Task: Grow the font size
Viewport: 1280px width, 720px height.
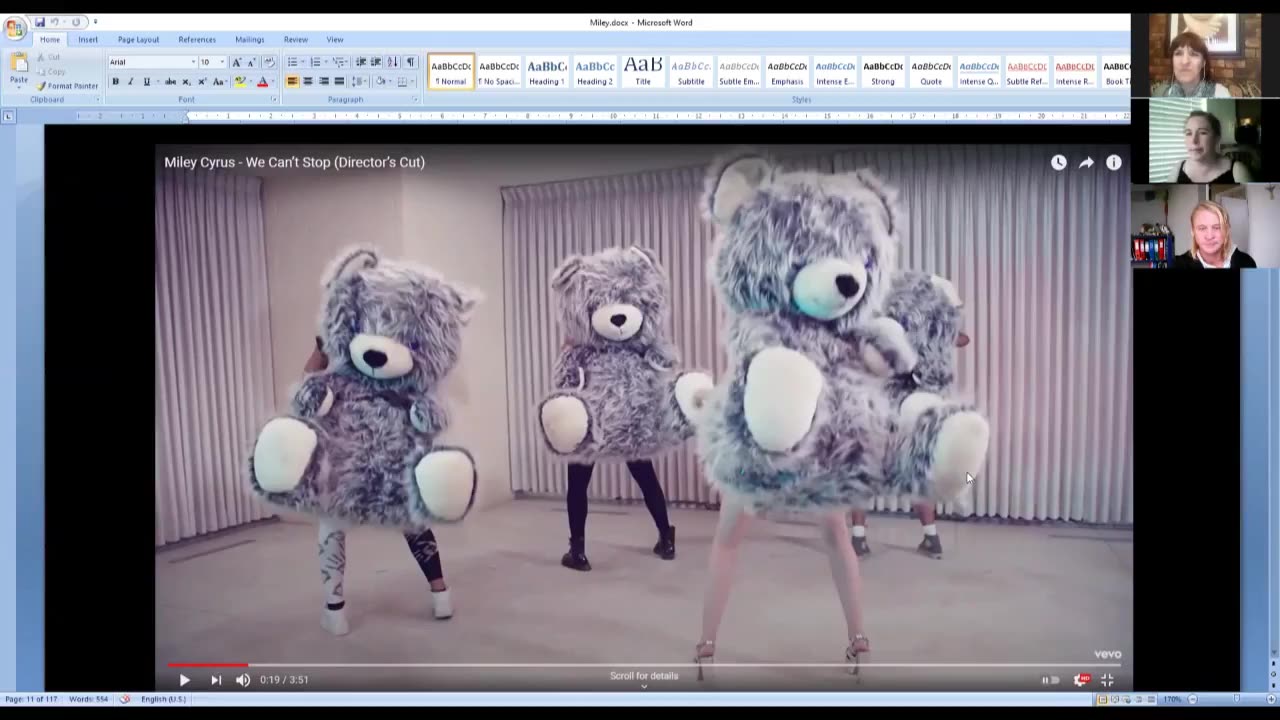Action: click(236, 62)
